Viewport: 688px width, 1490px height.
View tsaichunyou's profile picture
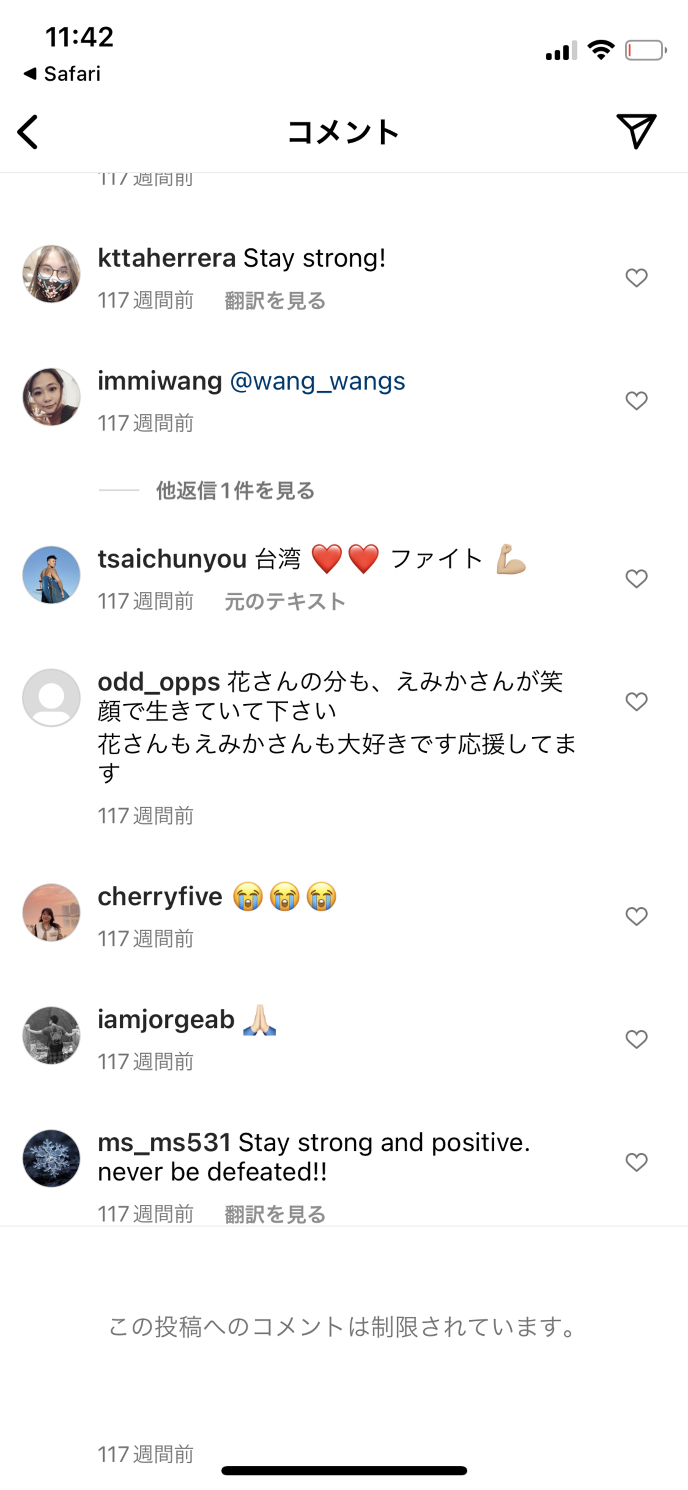click(x=51, y=575)
